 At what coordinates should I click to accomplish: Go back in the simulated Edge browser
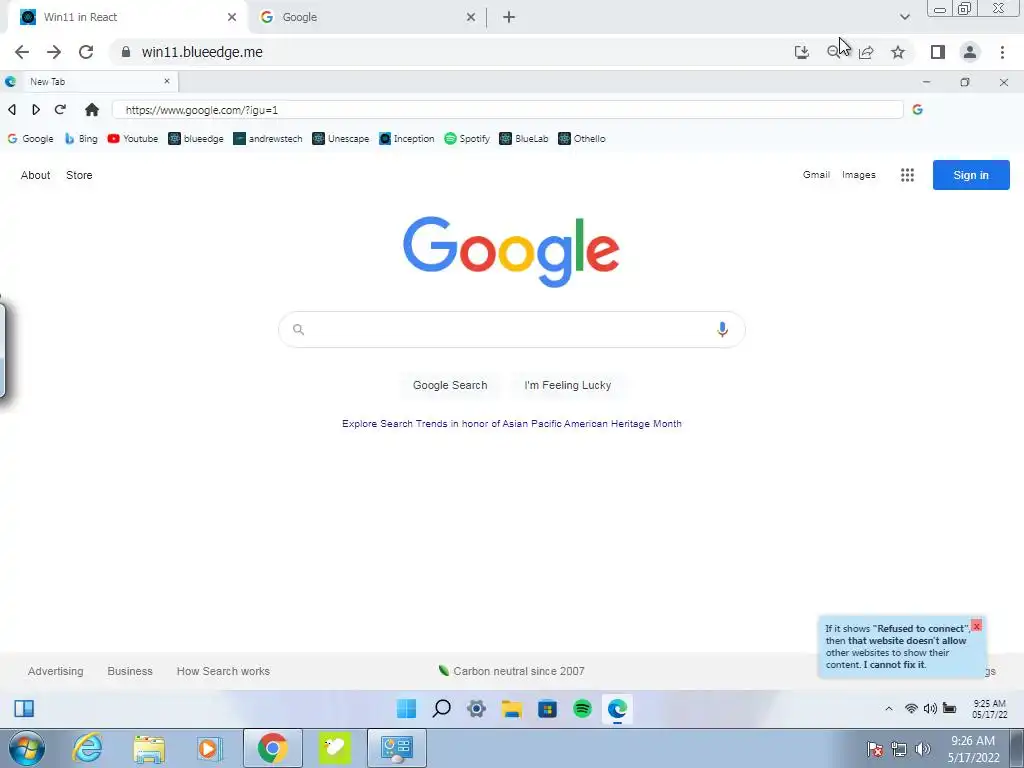point(12,110)
